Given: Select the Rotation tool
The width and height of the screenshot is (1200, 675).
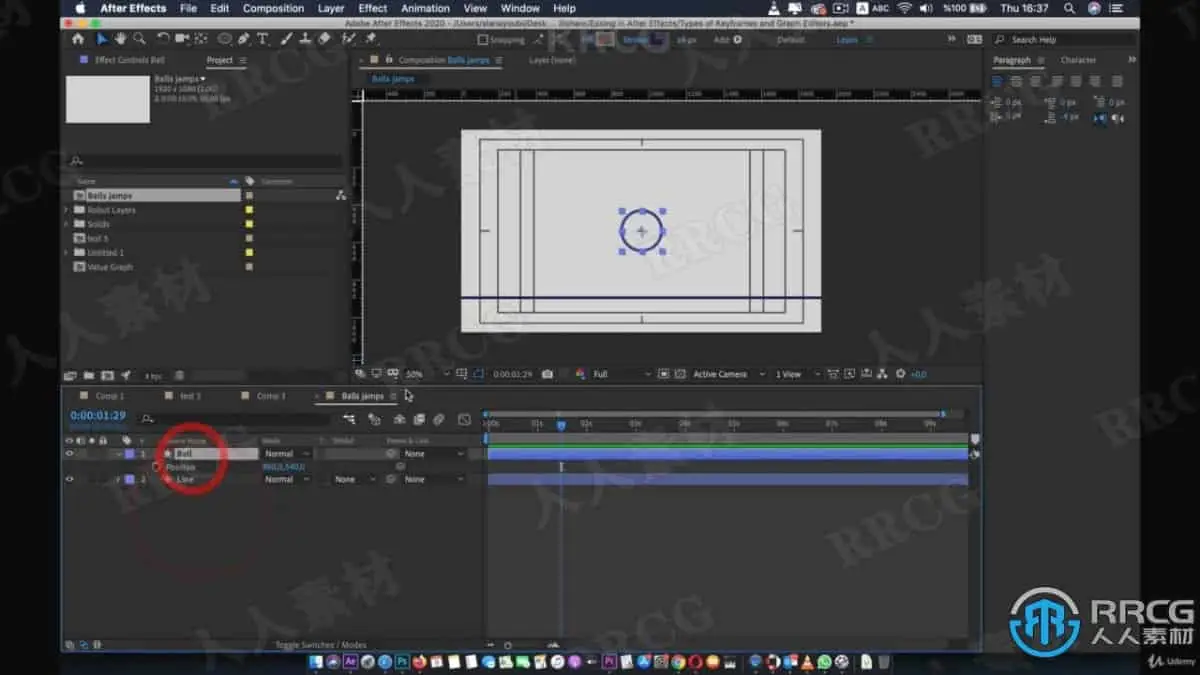Looking at the screenshot, I should pos(163,39).
